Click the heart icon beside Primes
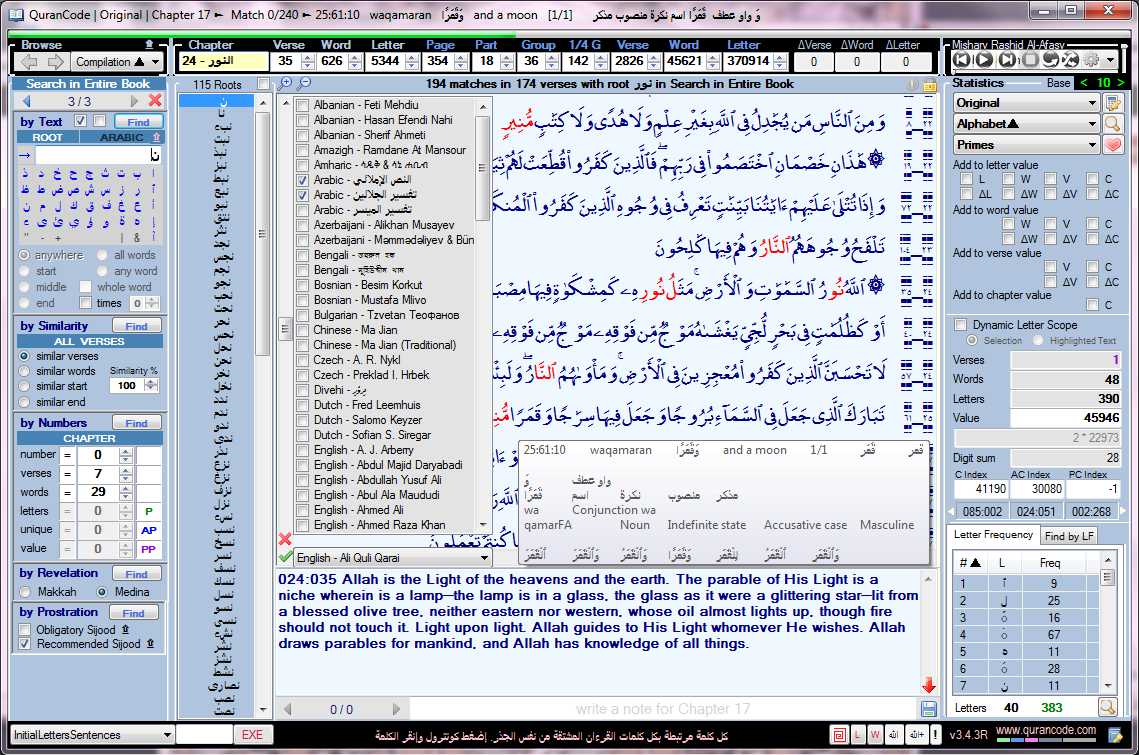This screenshot has width=1139, height=755. point(1113,145)
